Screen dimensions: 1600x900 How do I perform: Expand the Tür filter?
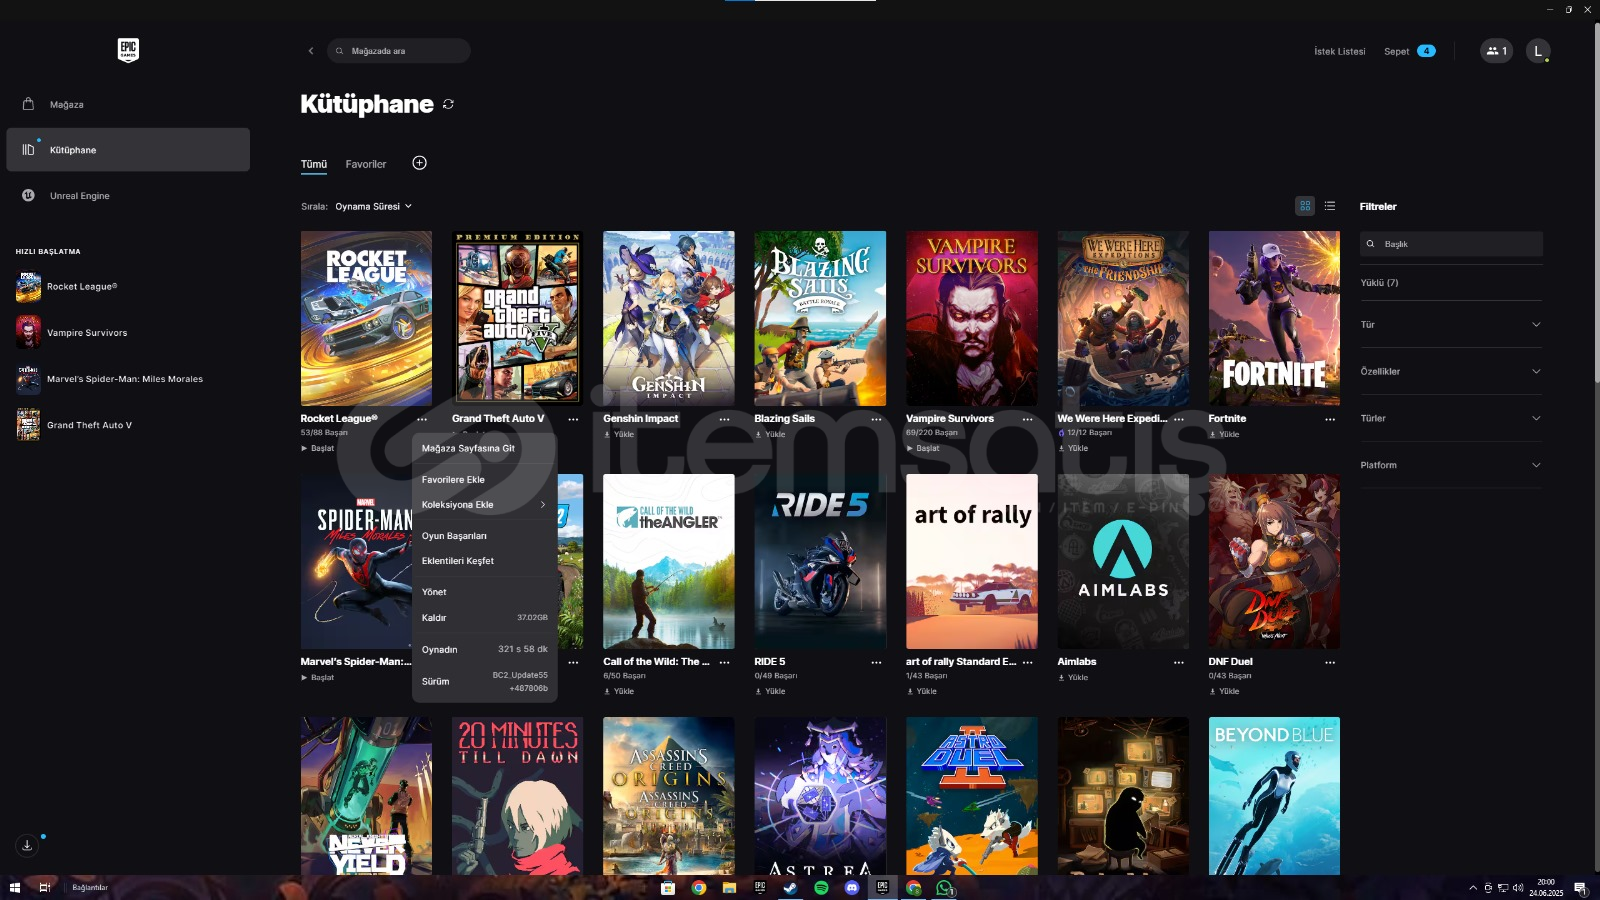click(x=1451, y=325)
